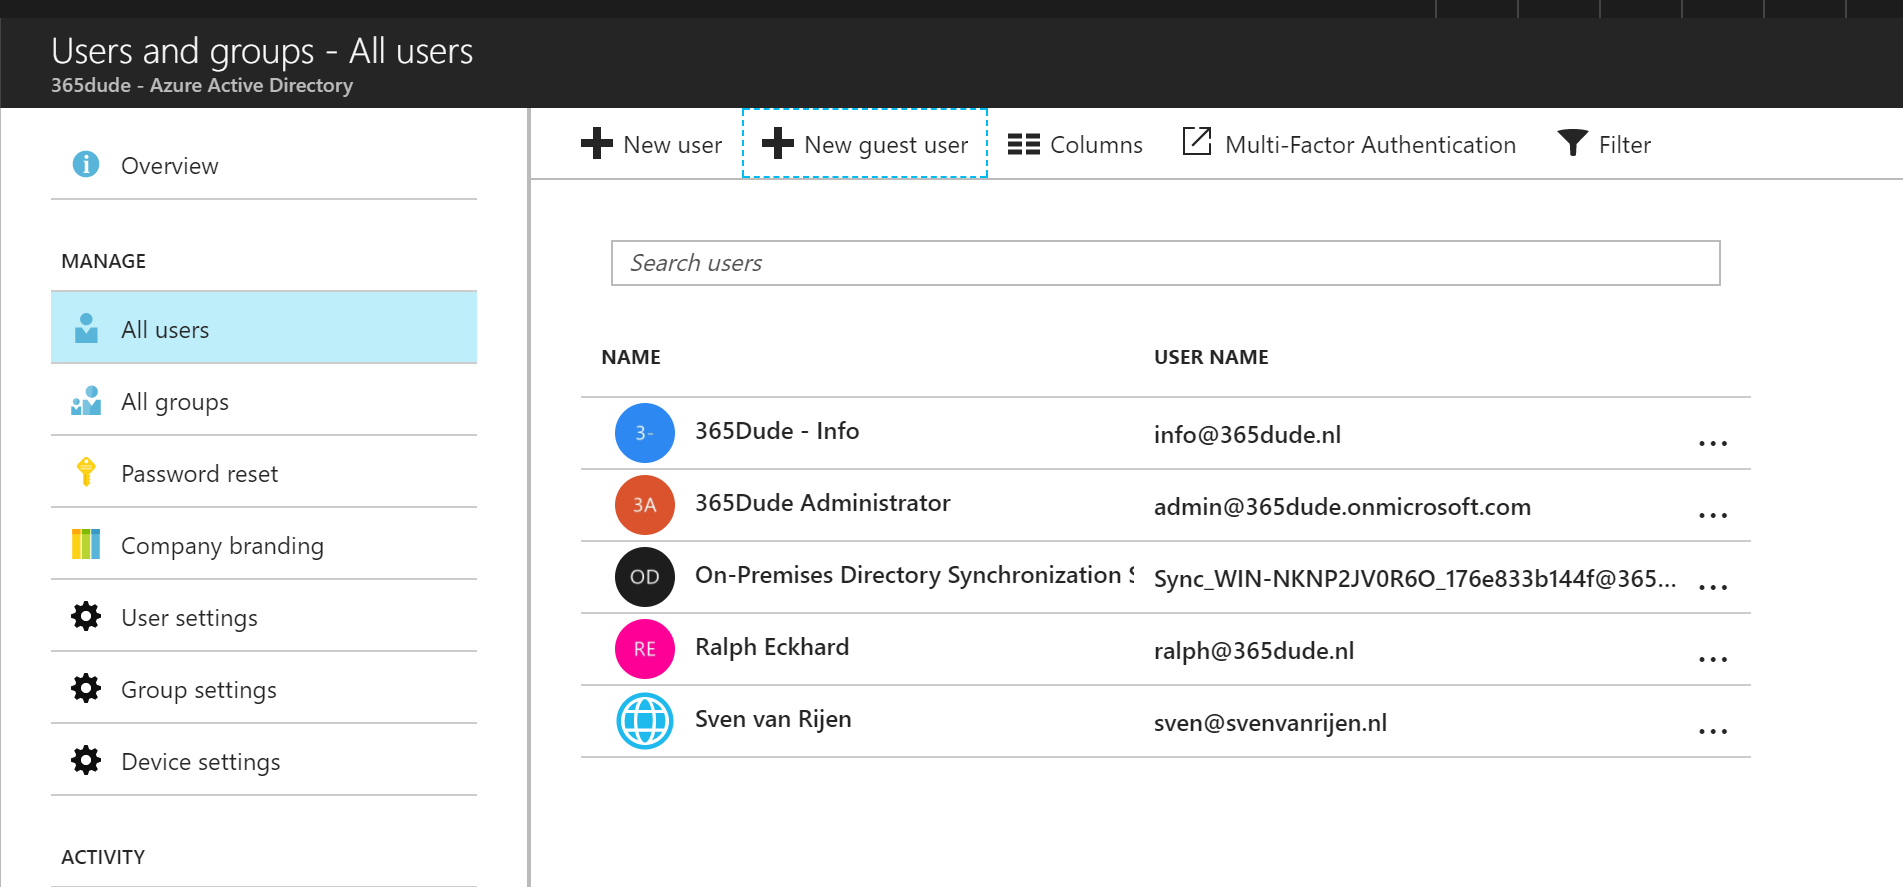Click in the Search users field
1903x887 pixels.
pyautogui.click(x=1165, y=263)
